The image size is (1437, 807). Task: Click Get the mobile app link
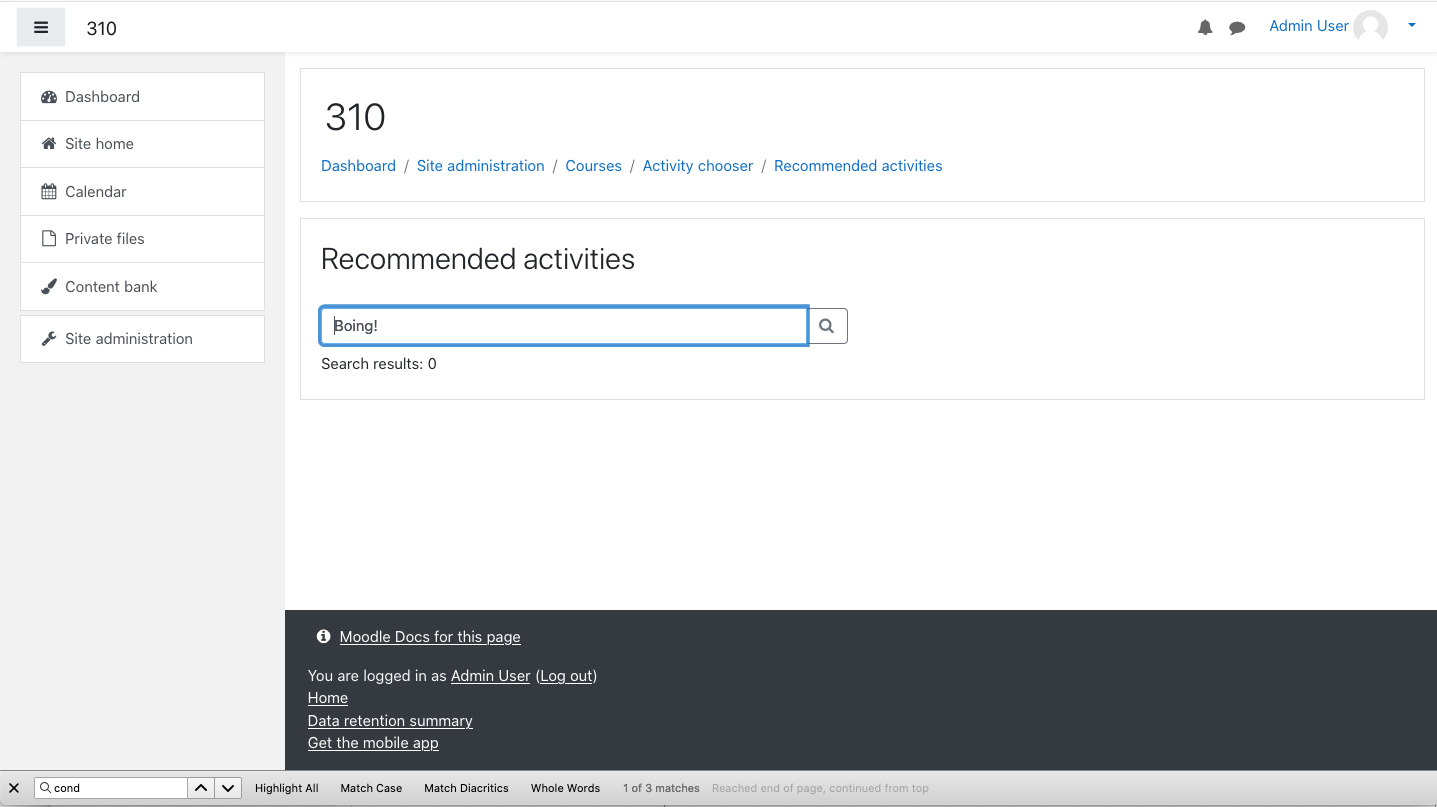pos(373,743)
